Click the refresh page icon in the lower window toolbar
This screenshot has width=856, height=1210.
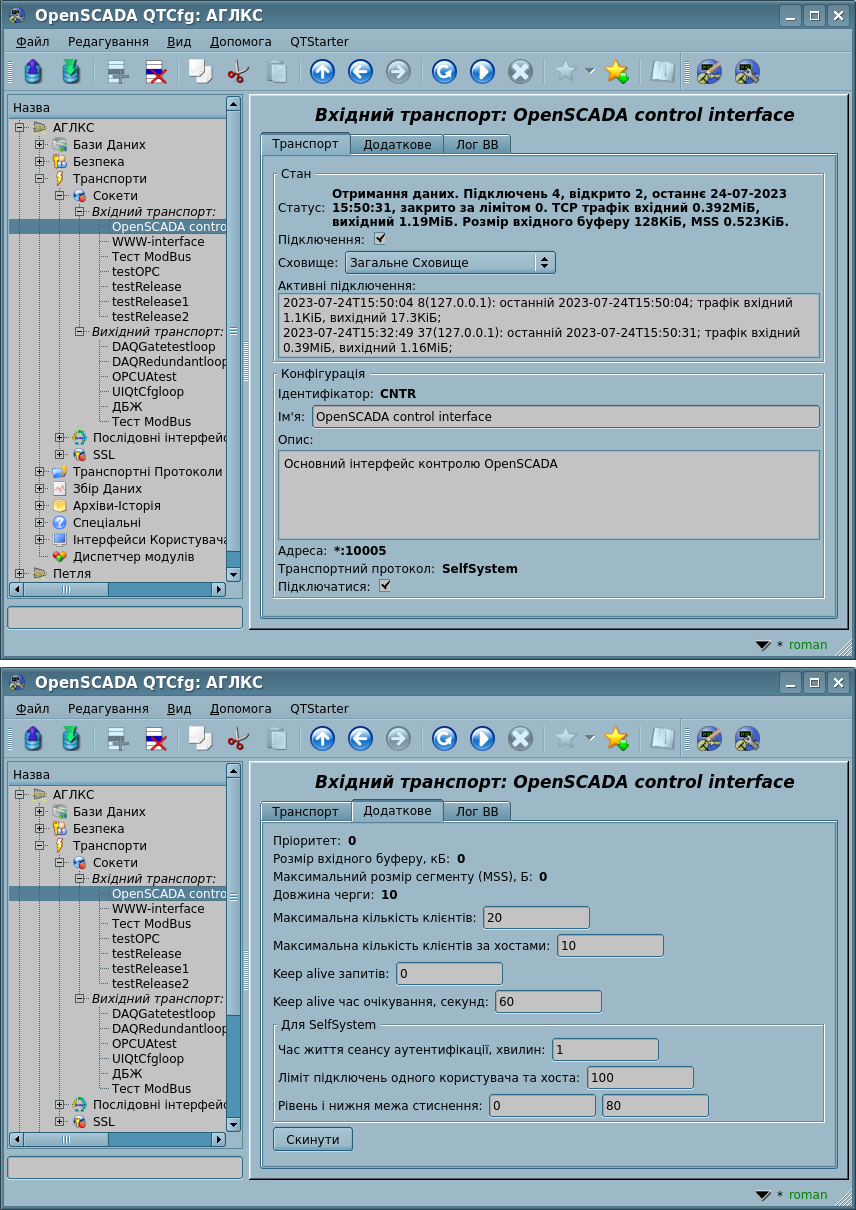pos(444,739)
